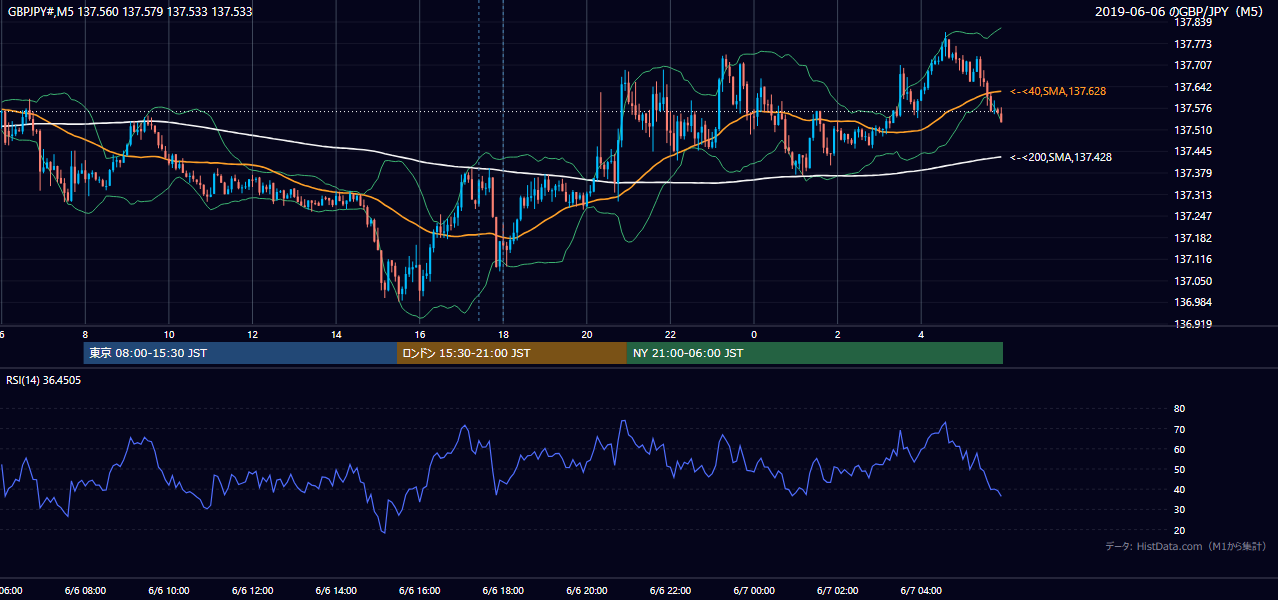Click the 6/6 12:00 date label
This screenshot has height=600, width=1278.
(250, 591)
